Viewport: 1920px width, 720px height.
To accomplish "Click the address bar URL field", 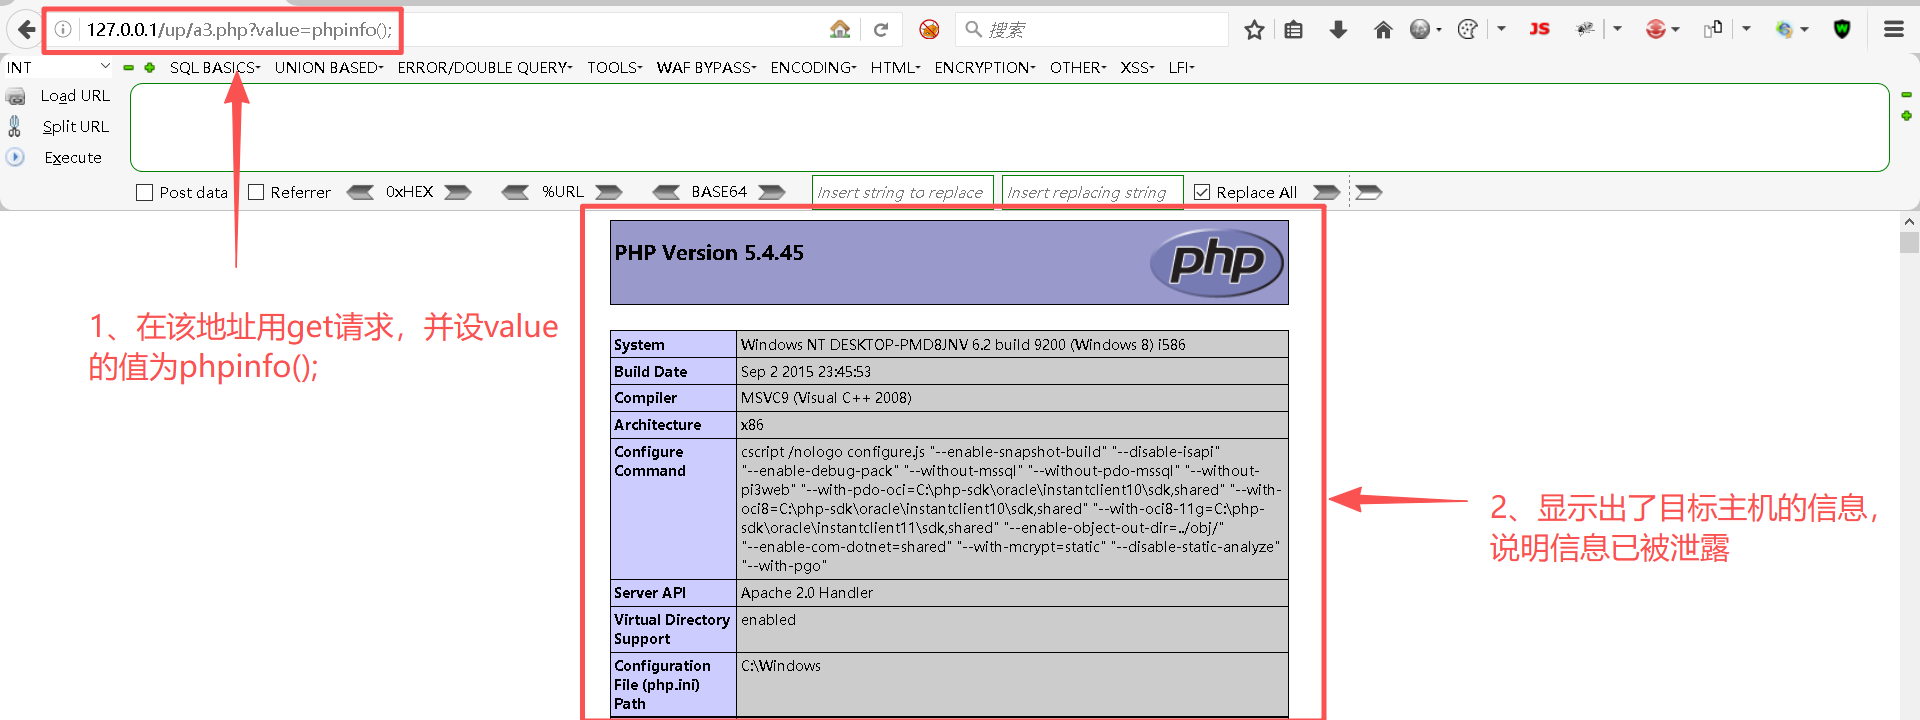I will pos(440,30).
